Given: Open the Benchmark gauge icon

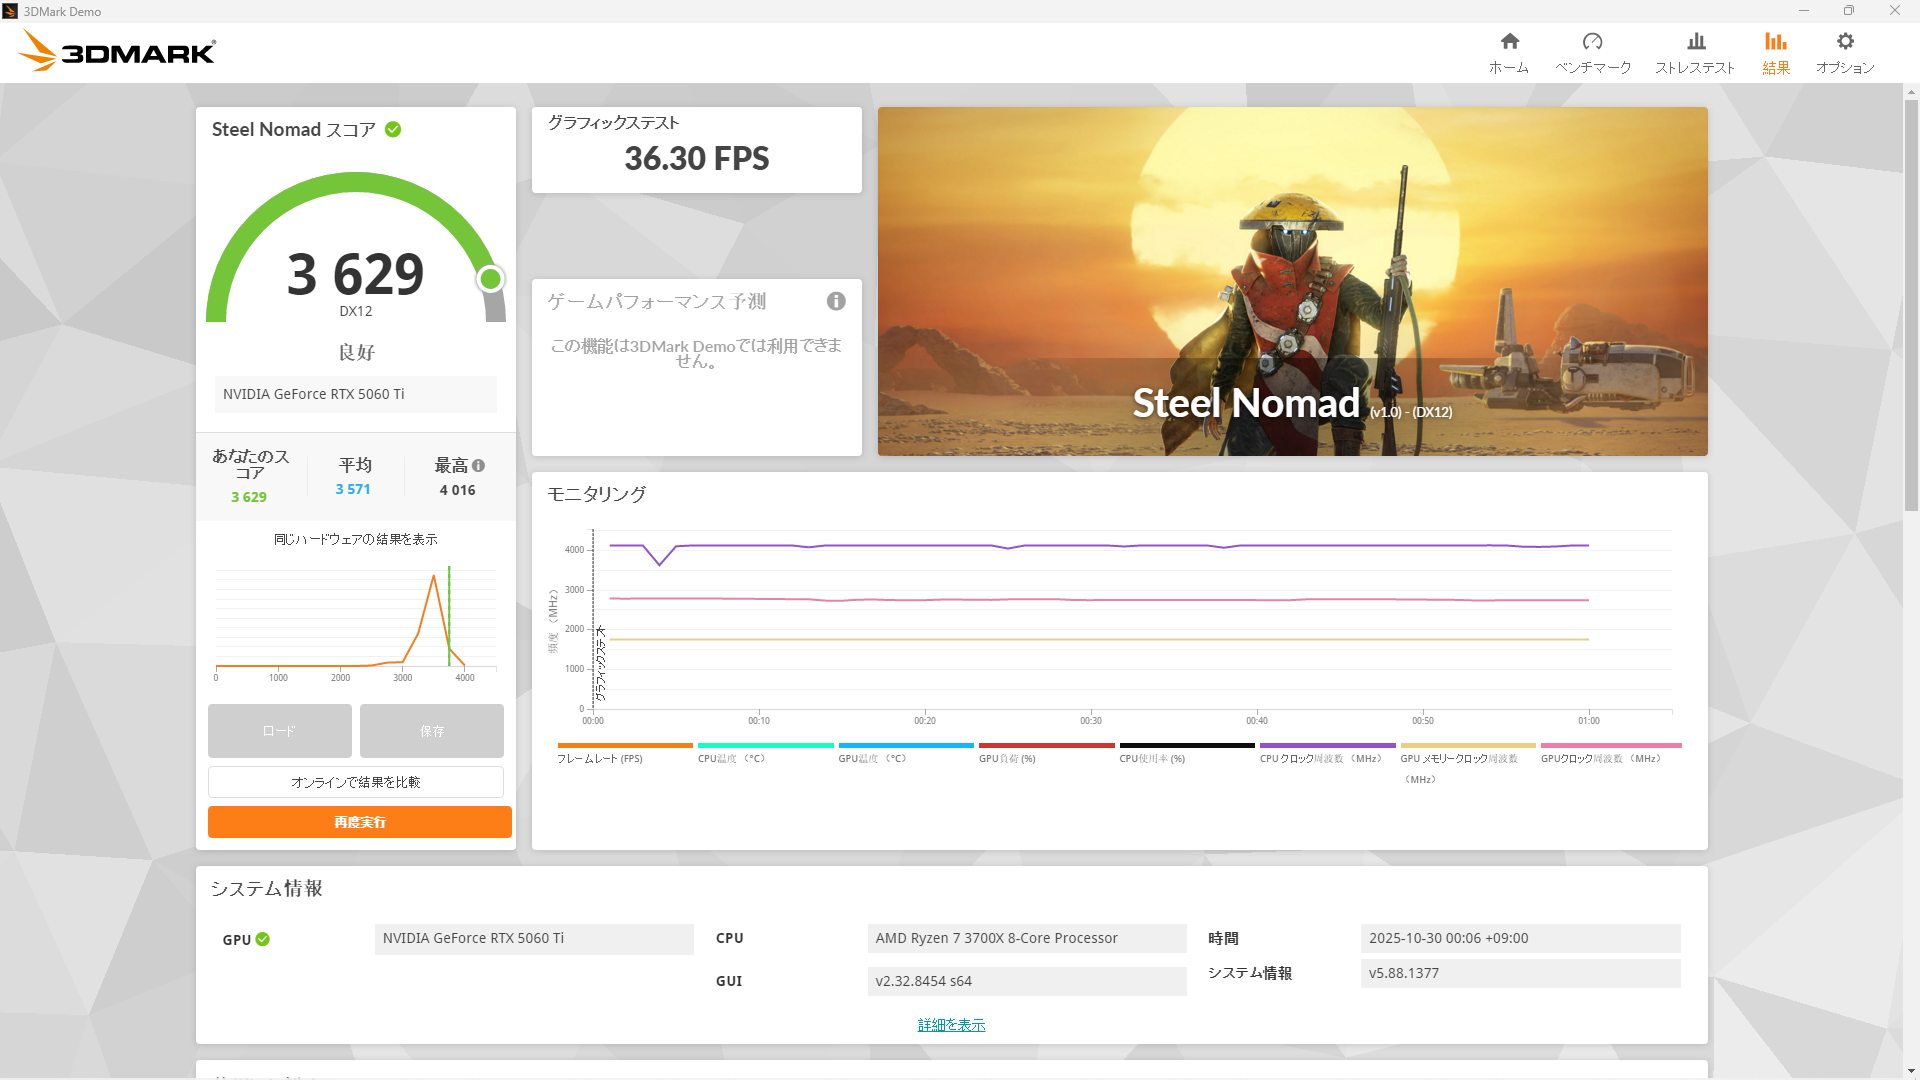Looking at the screenshot, I should point(1592,42).
